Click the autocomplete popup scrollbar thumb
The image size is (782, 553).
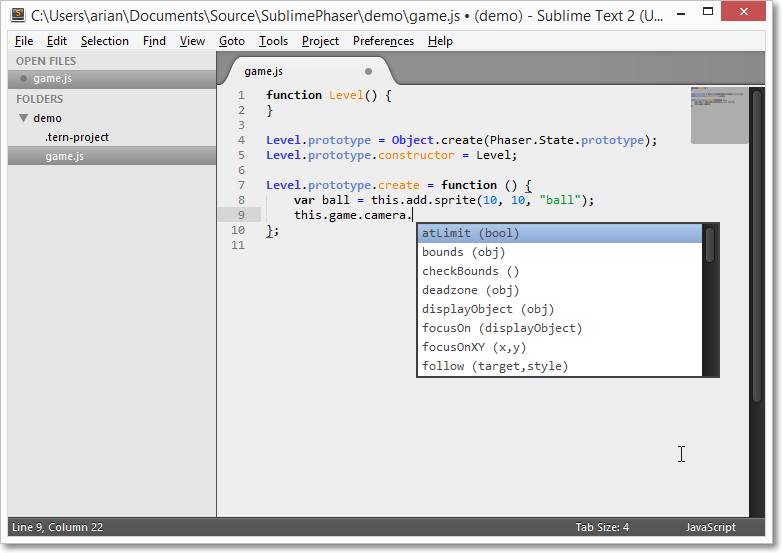pyautogui.click(x=710, y=244)
